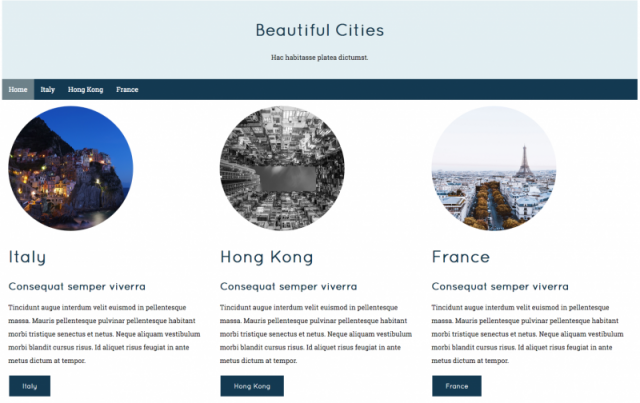
Task: Click 'Consequat semper viverra' subheading under Hong Kong
Action: point(289,286)
